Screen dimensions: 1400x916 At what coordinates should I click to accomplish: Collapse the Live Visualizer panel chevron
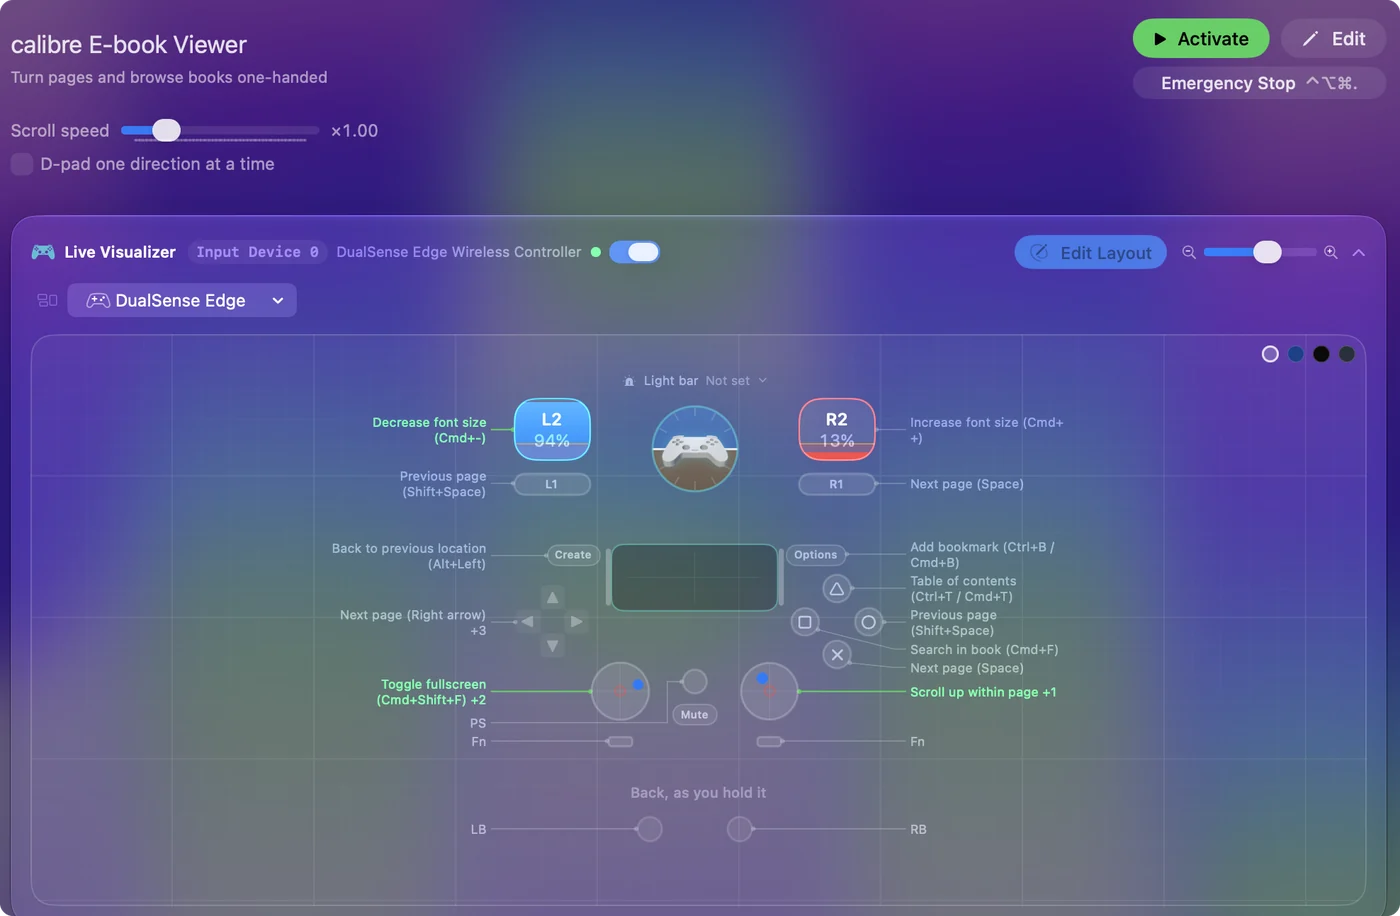[x=1359, y=253]
